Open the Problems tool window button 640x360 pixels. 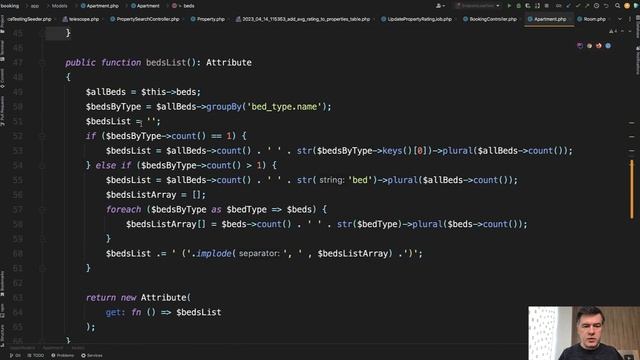pyautogui.click(x=62, y=356)
